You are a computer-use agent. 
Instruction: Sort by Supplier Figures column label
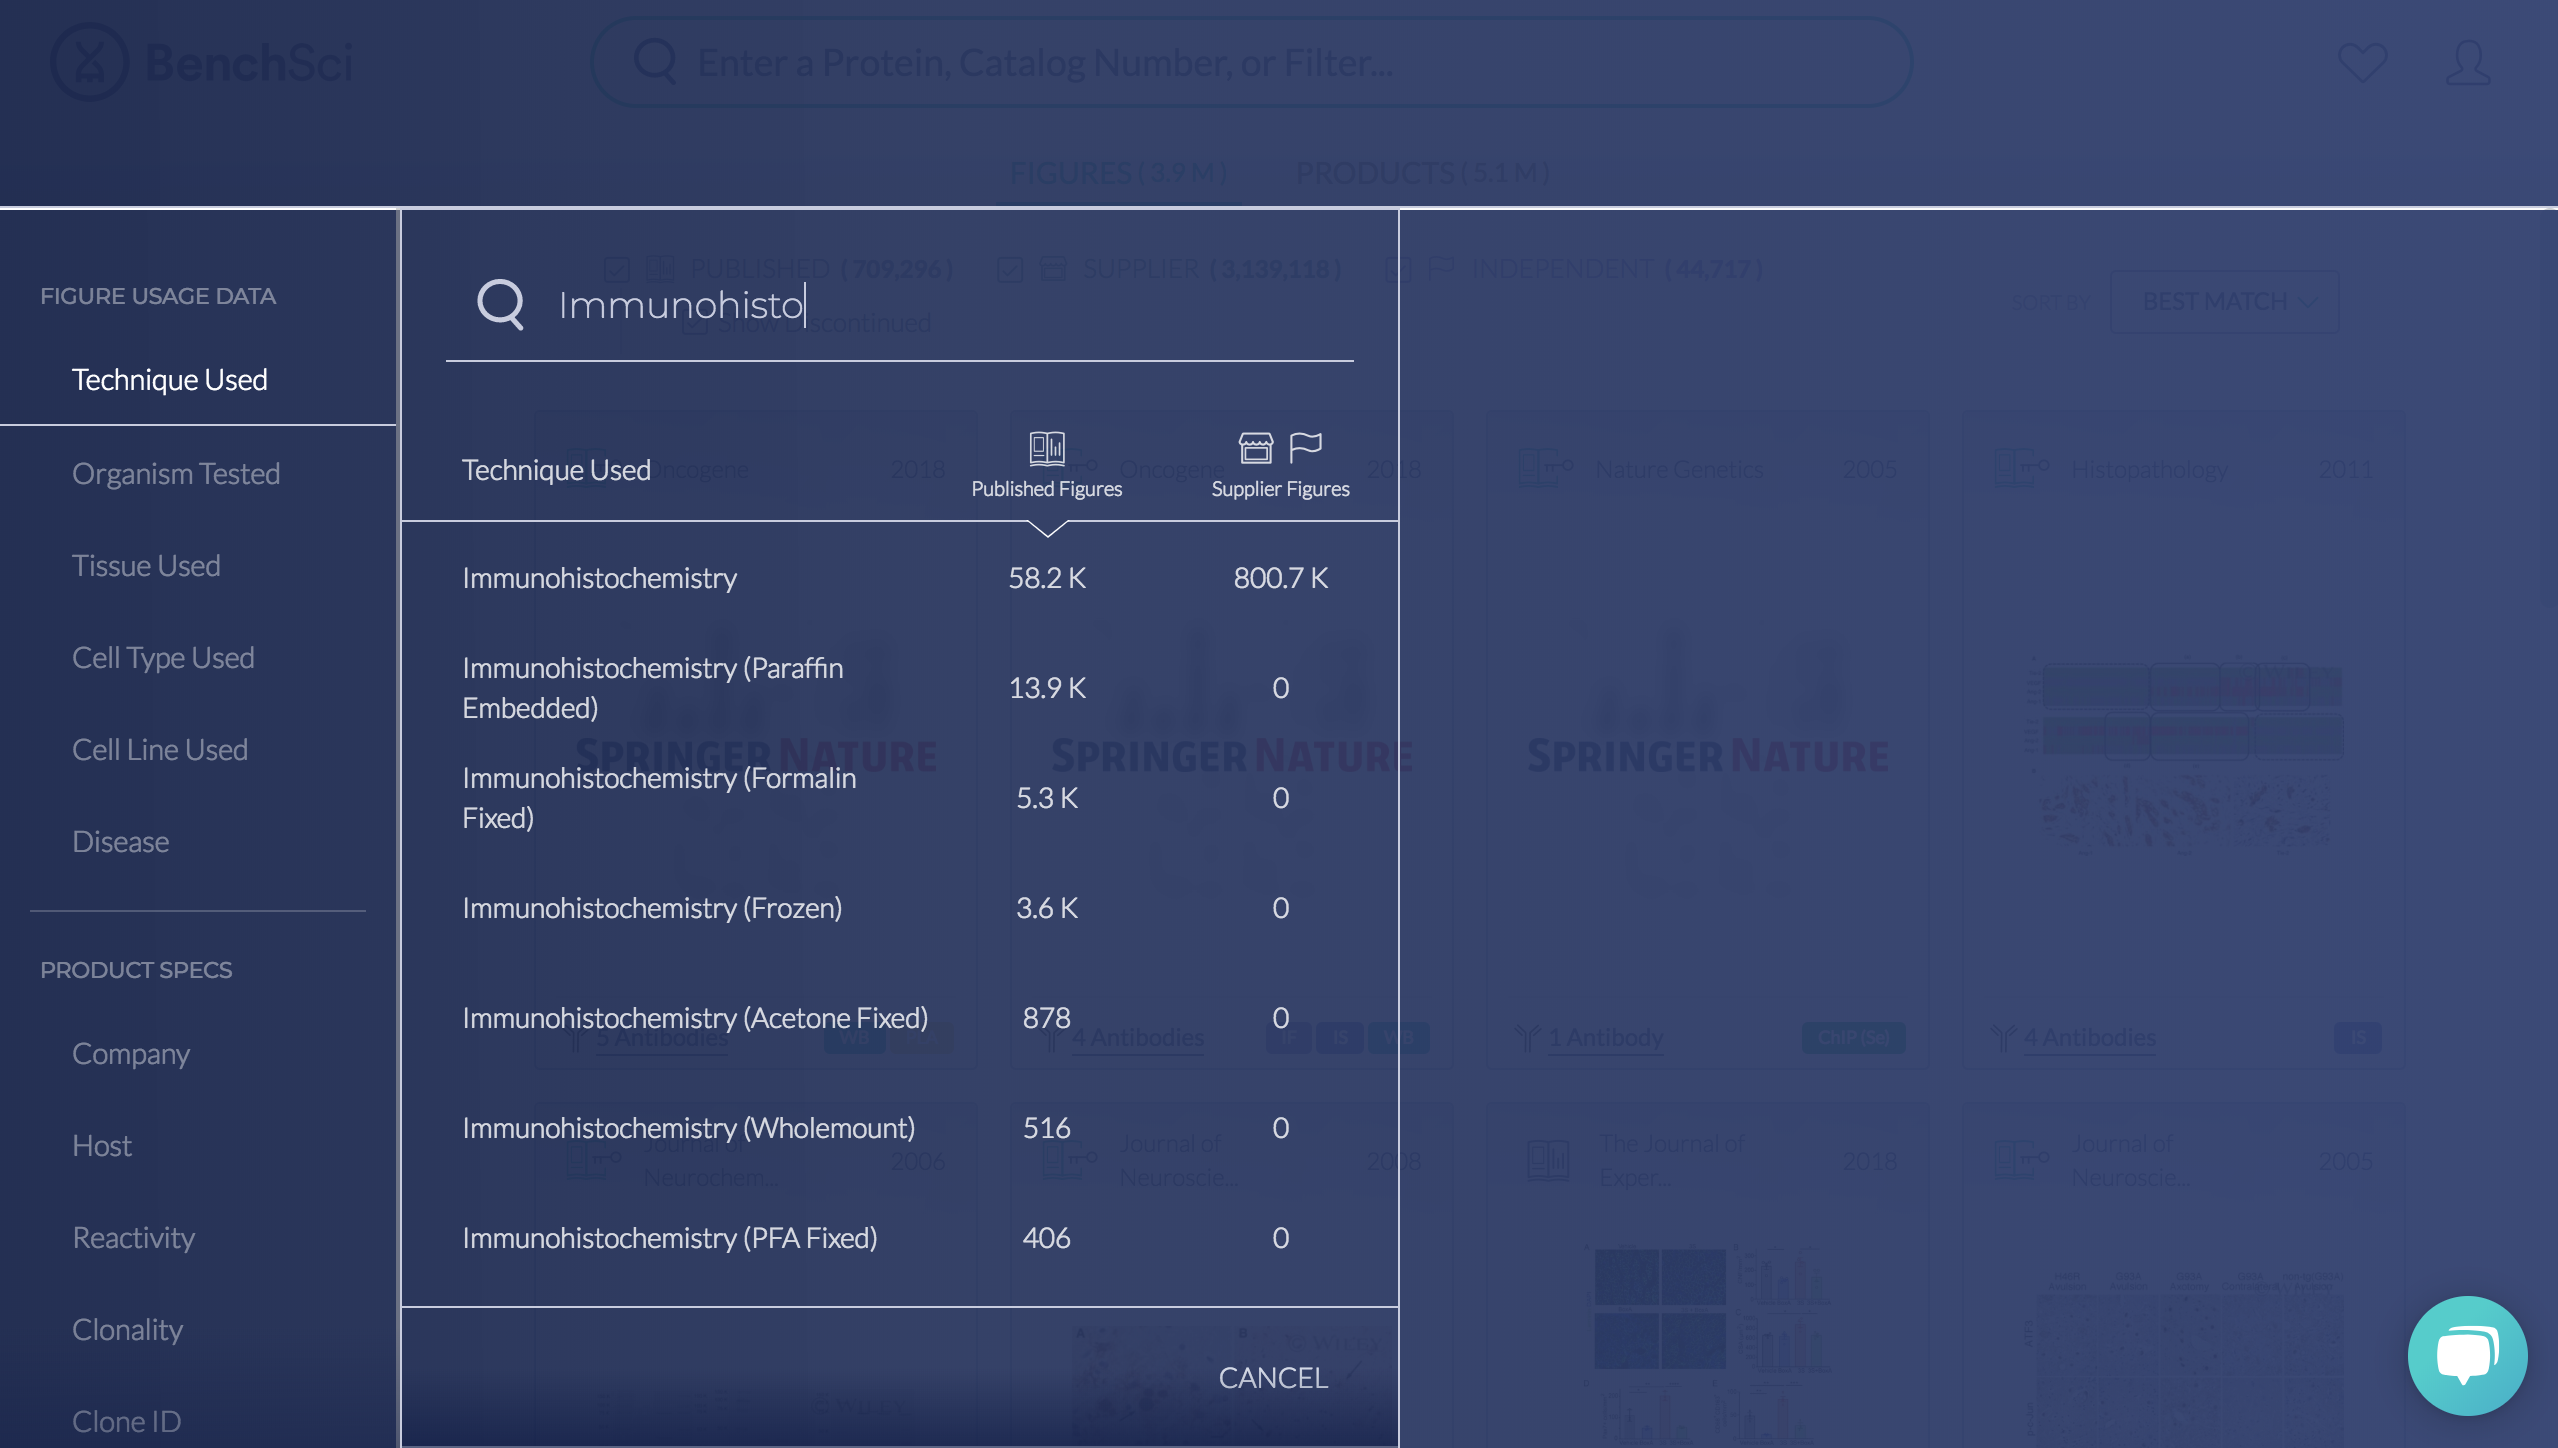[x=1280, y=489]
